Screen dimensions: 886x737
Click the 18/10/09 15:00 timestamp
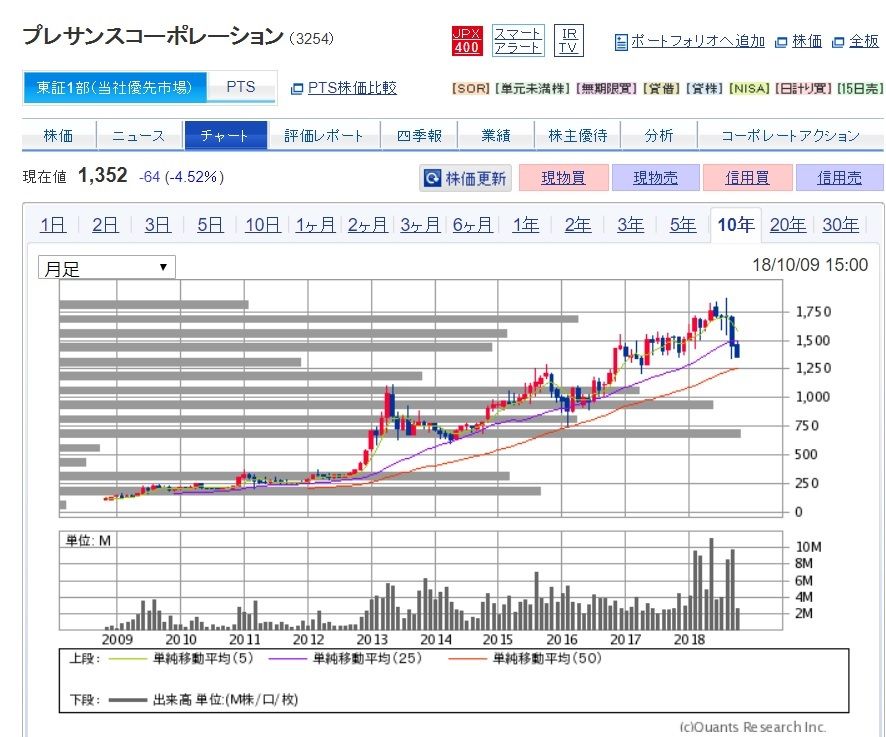(810, 265)
